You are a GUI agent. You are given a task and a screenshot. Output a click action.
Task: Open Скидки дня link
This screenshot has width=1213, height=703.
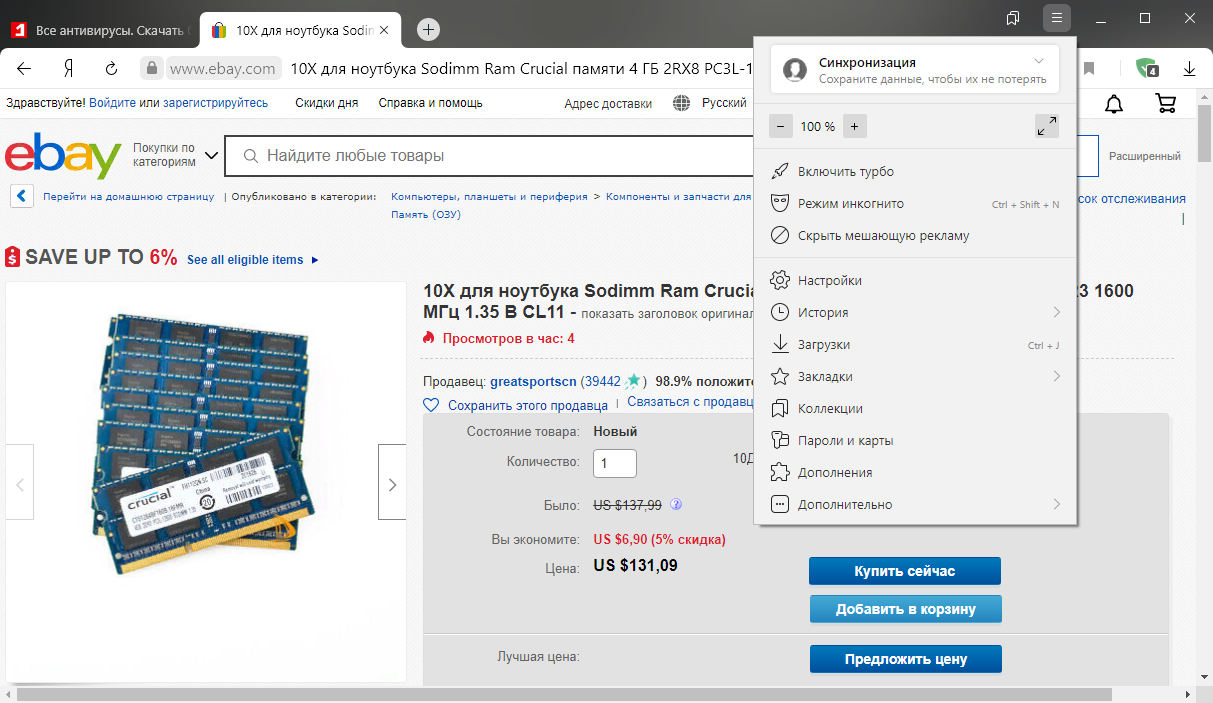coord(326,103)
